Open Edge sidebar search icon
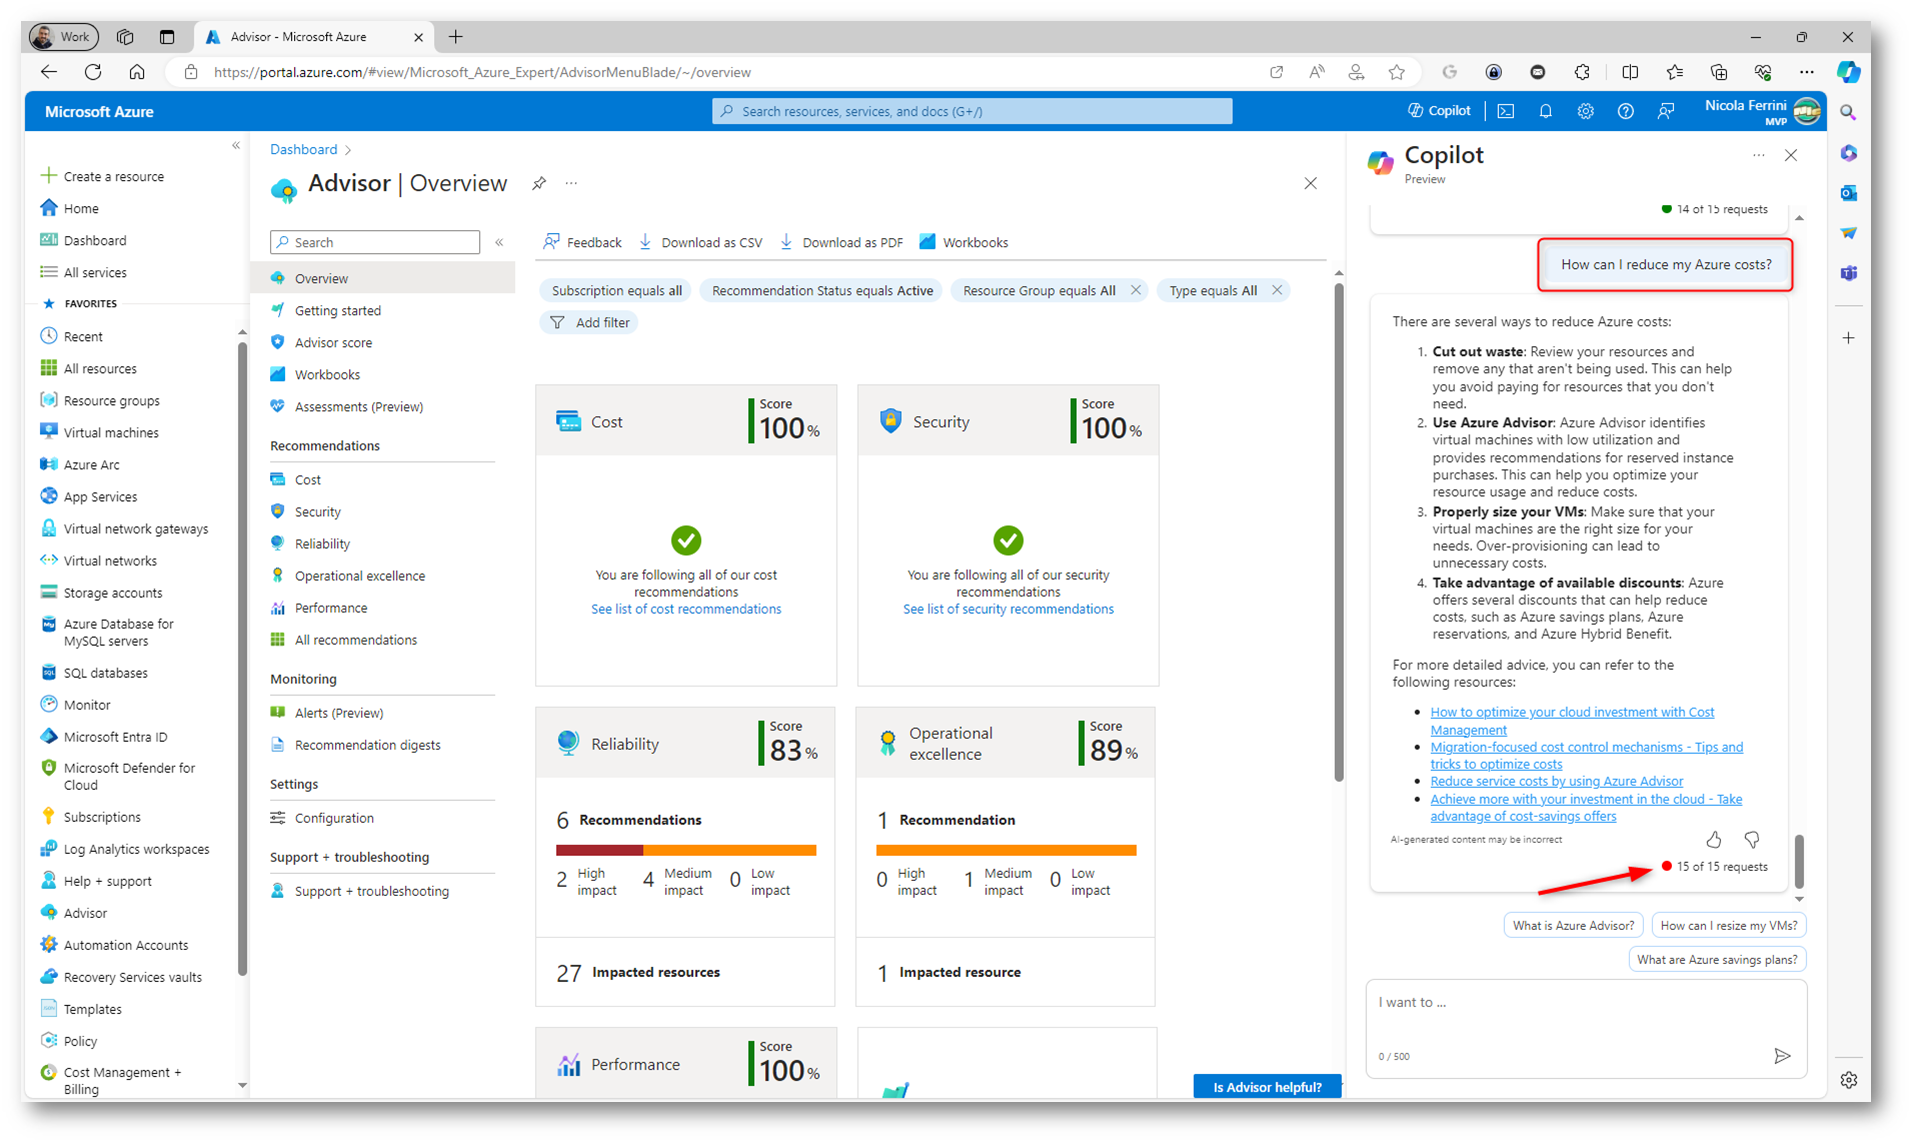Viewport: 1913px width, 1144px height. (1849, 113)
